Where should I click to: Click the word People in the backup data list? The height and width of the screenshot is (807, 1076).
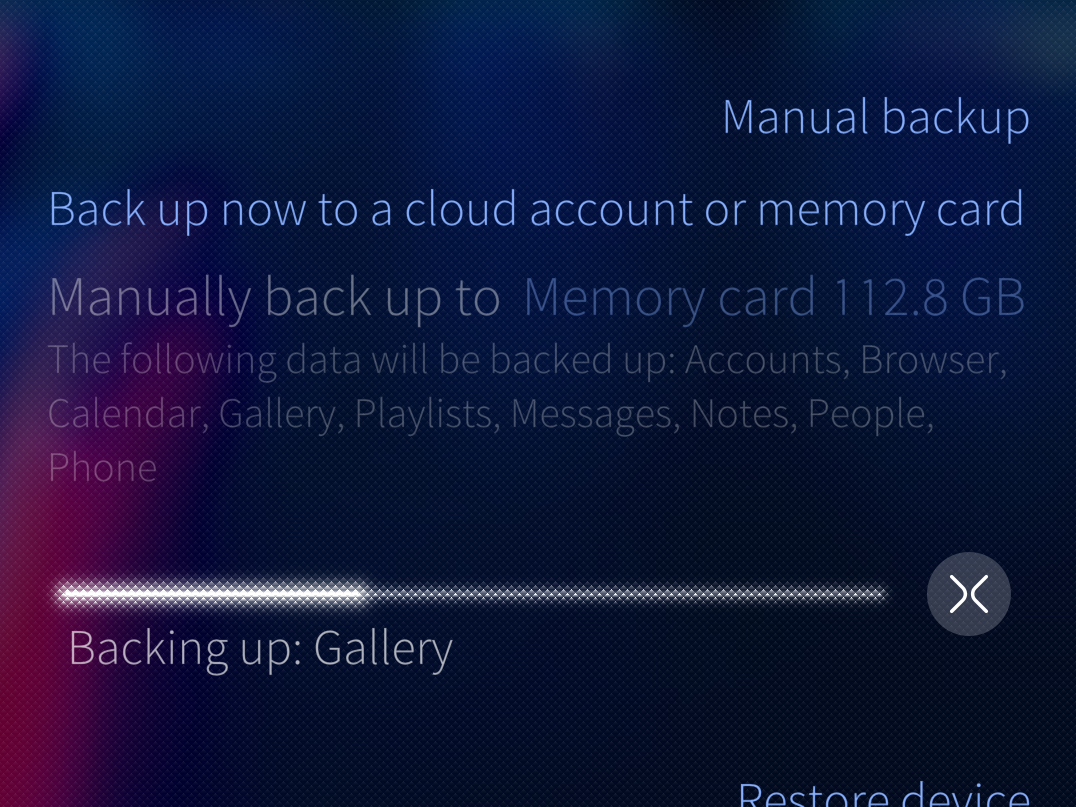tap(871, 415)
